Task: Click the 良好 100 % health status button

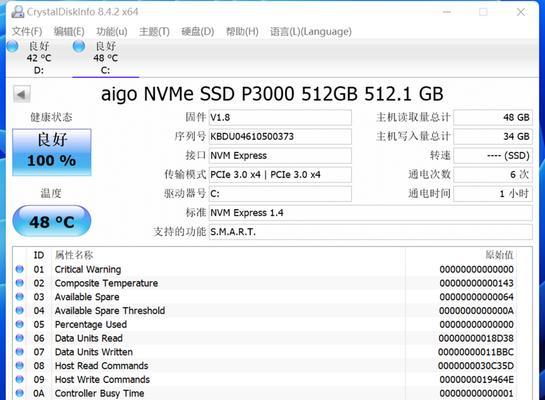Action: pos(52,152)
